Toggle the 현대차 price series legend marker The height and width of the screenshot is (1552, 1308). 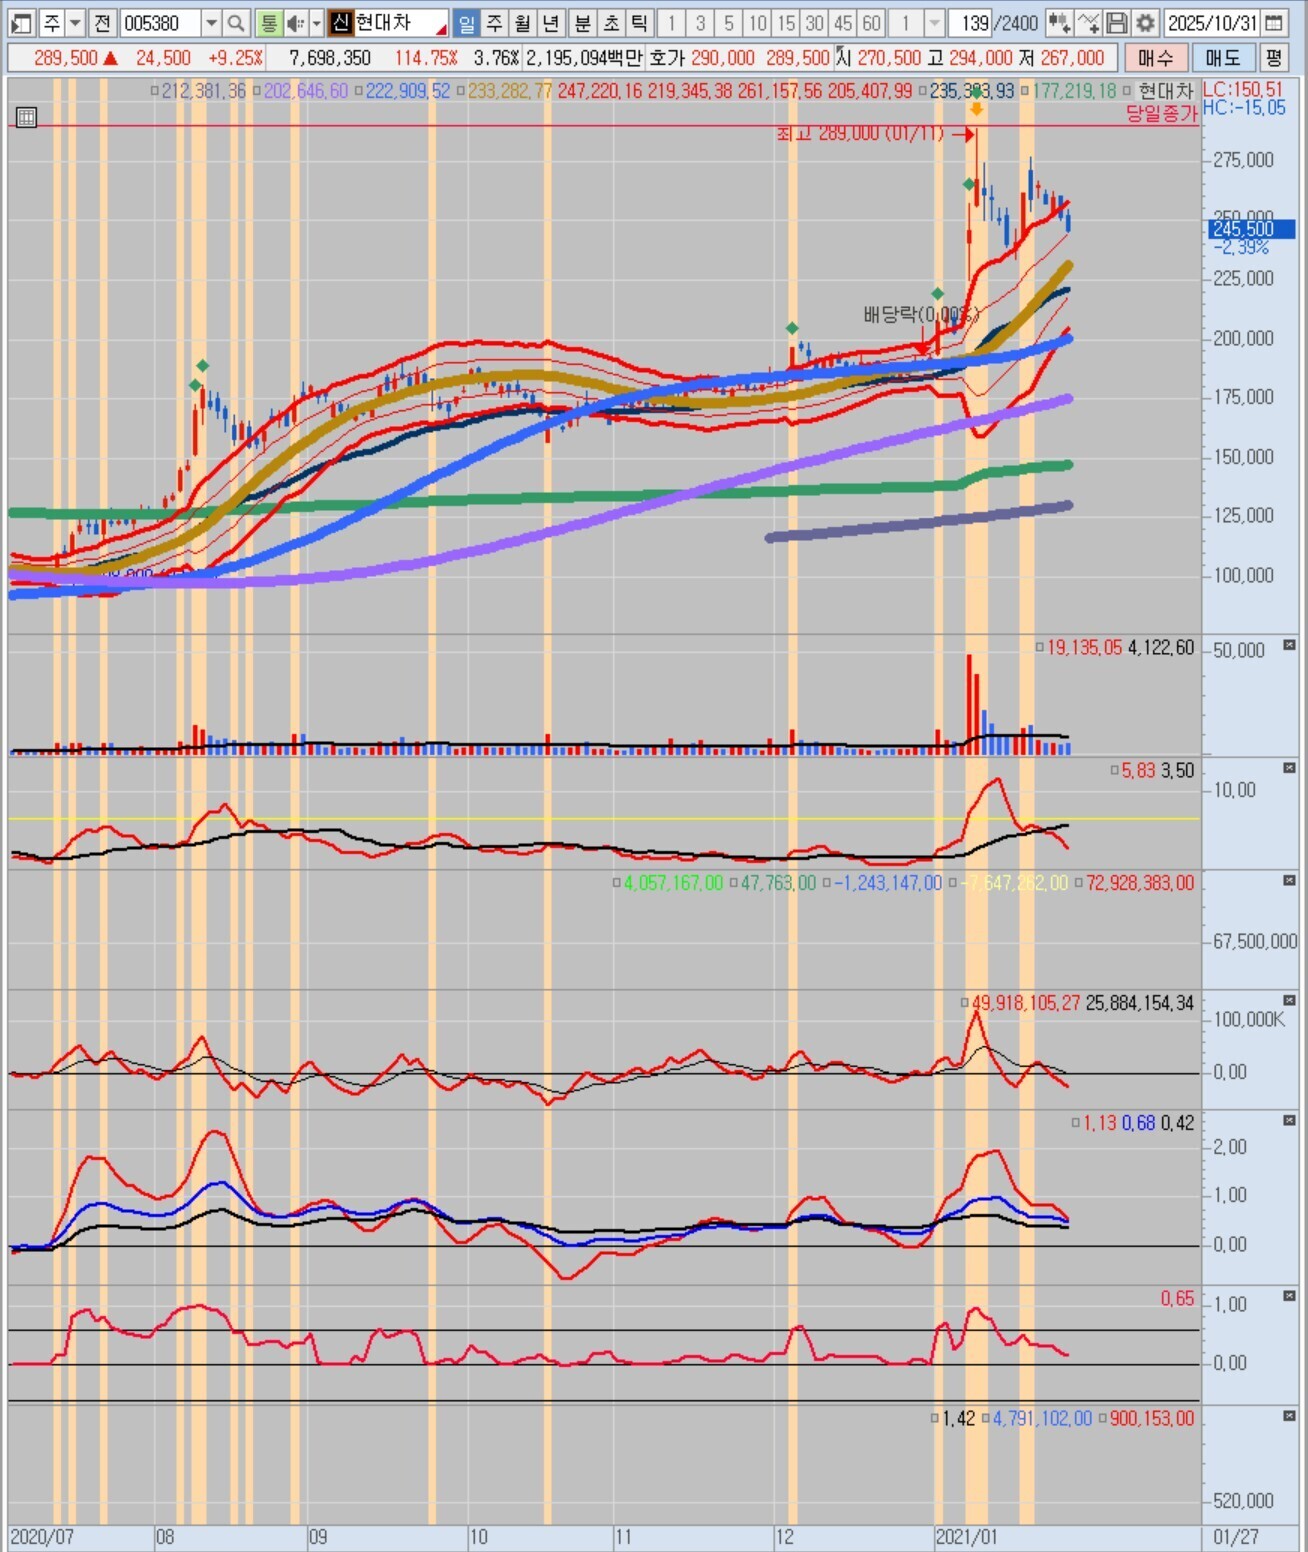(x=1127, y=91)
